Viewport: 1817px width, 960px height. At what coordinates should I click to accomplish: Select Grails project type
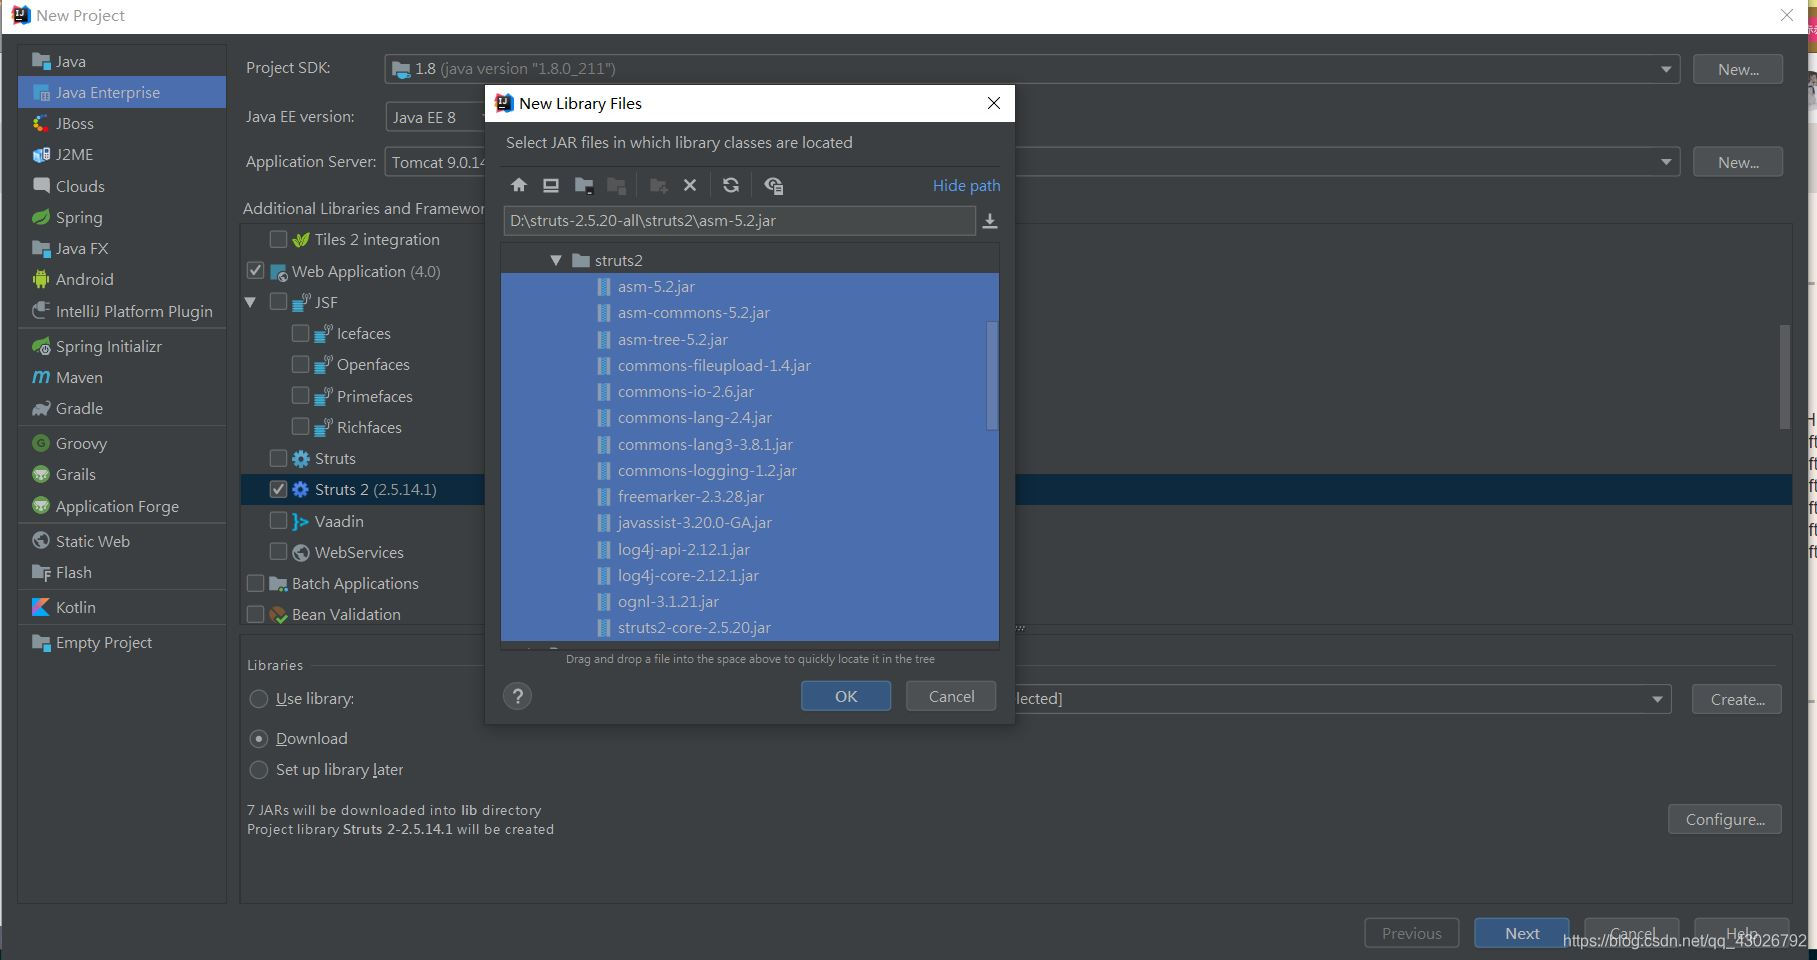tap(122, 474)
